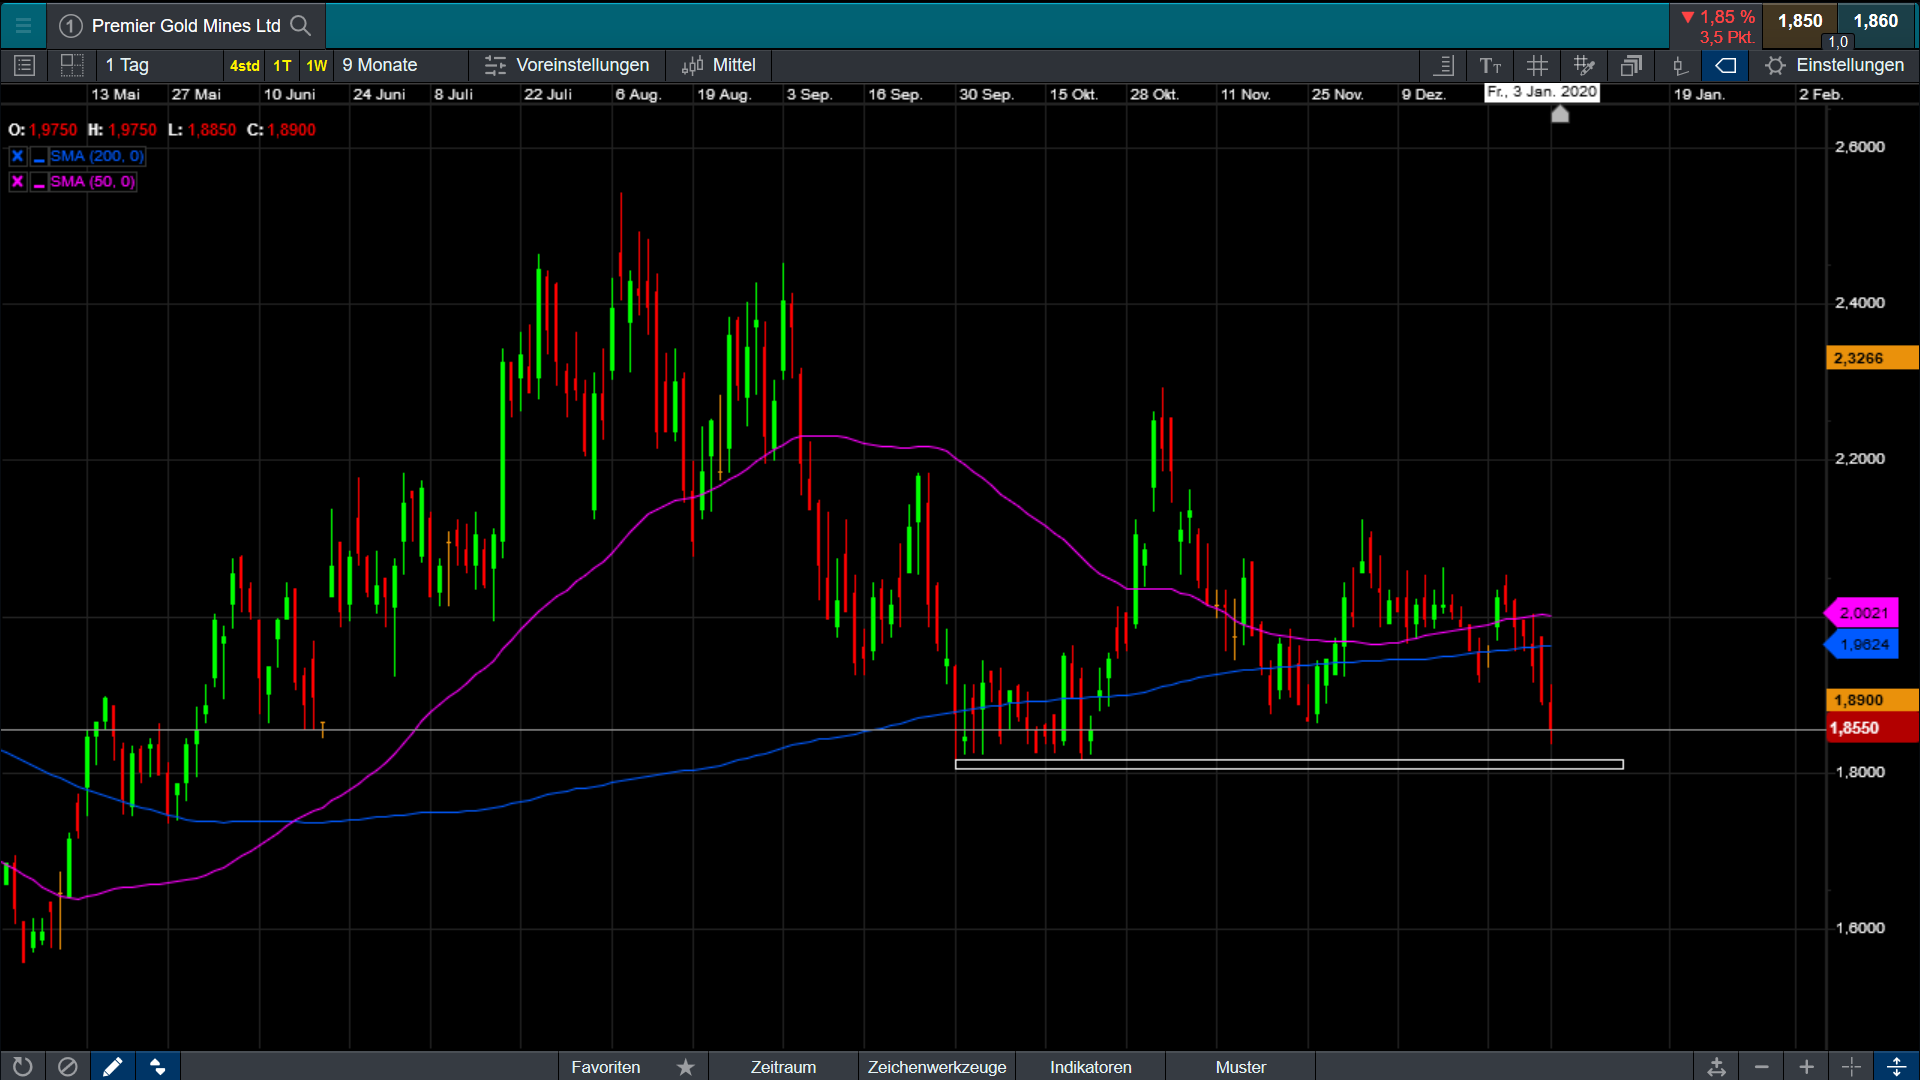This screenshot has height=1080, width=1920.
Task: Open the hamburger menu at top left
Action: pyautogui.click(x=23, y=25)
